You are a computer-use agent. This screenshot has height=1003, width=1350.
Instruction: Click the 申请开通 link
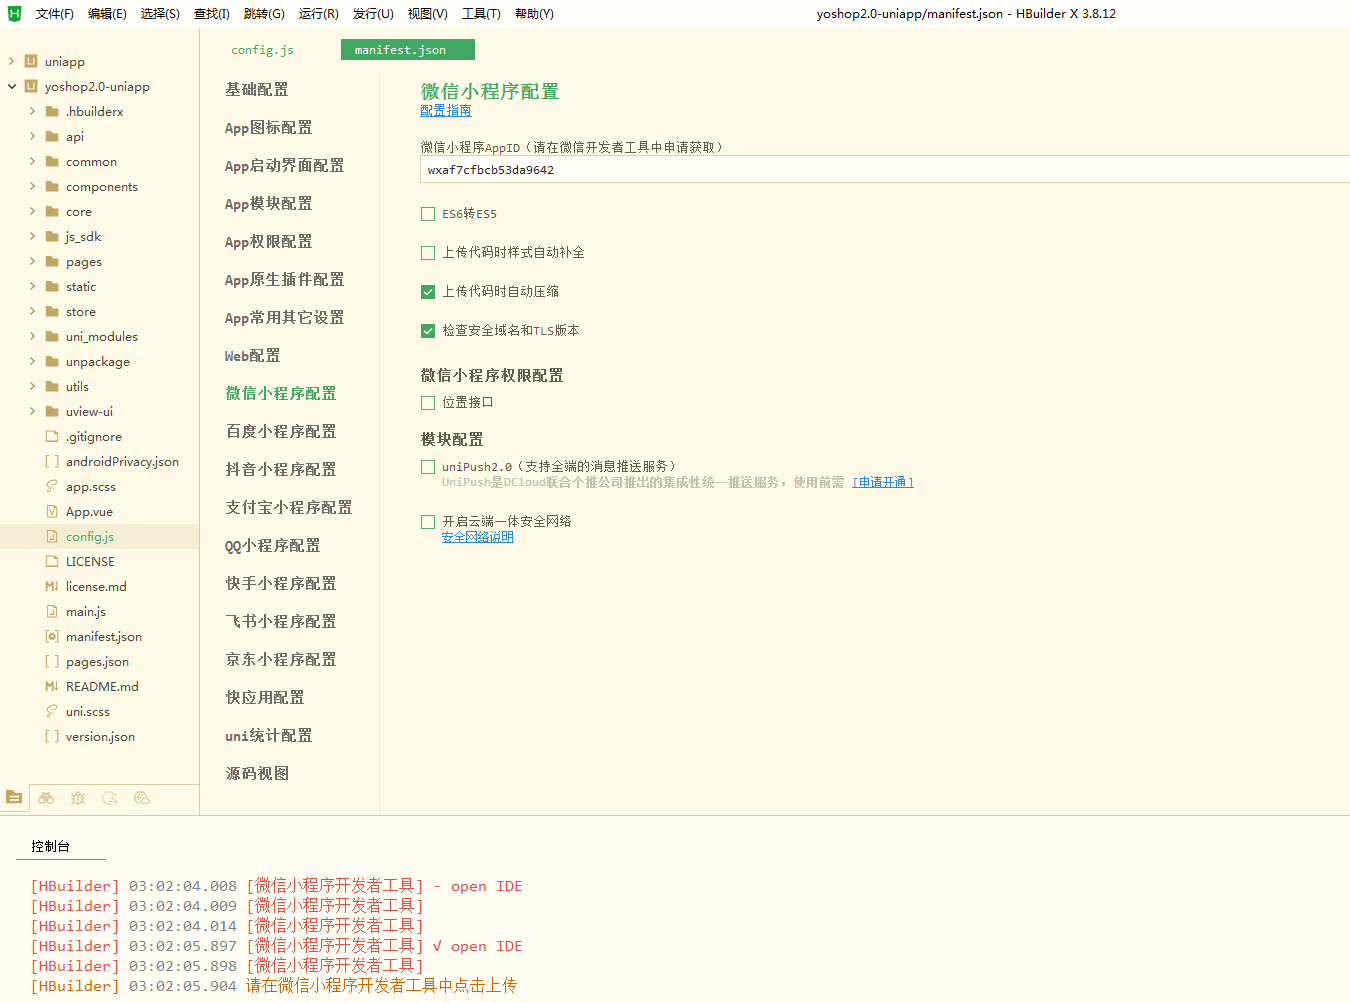(883, 482)
